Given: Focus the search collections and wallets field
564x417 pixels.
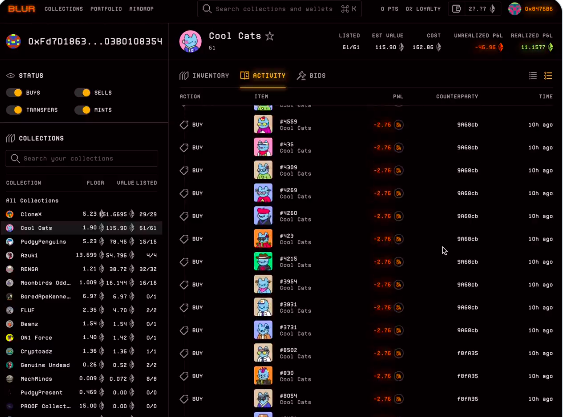Looking at the screenshot, I should [x=279, y=9].
